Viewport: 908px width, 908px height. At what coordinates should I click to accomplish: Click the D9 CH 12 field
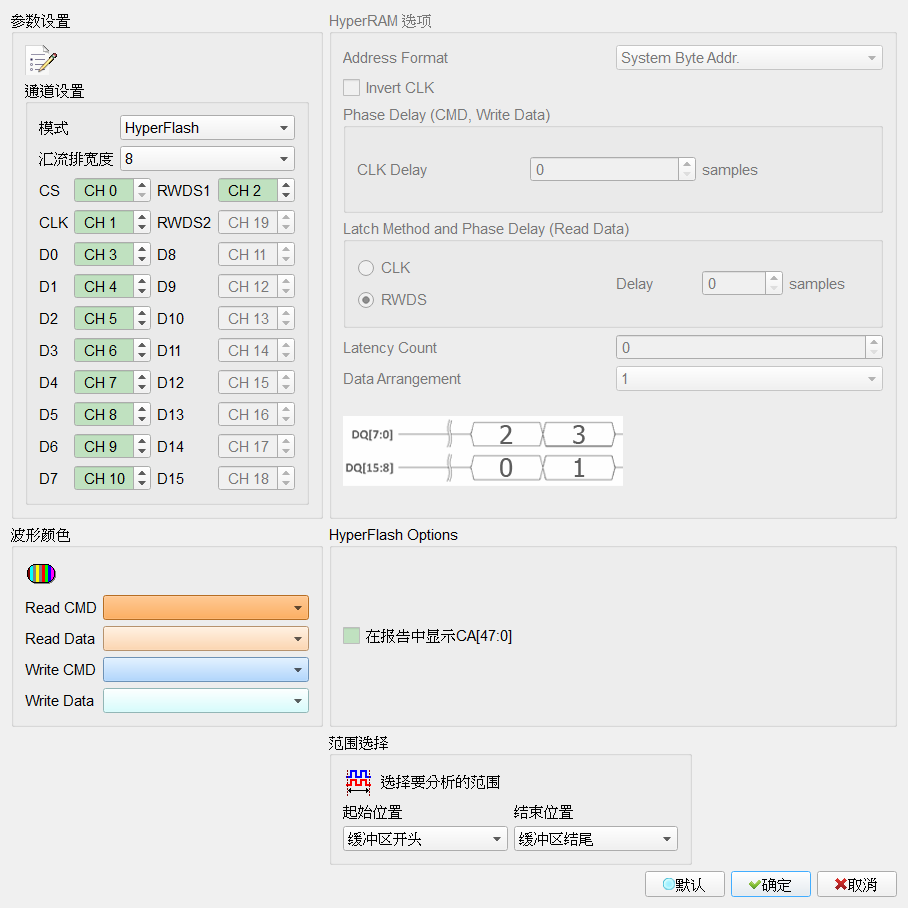point(248,286)
